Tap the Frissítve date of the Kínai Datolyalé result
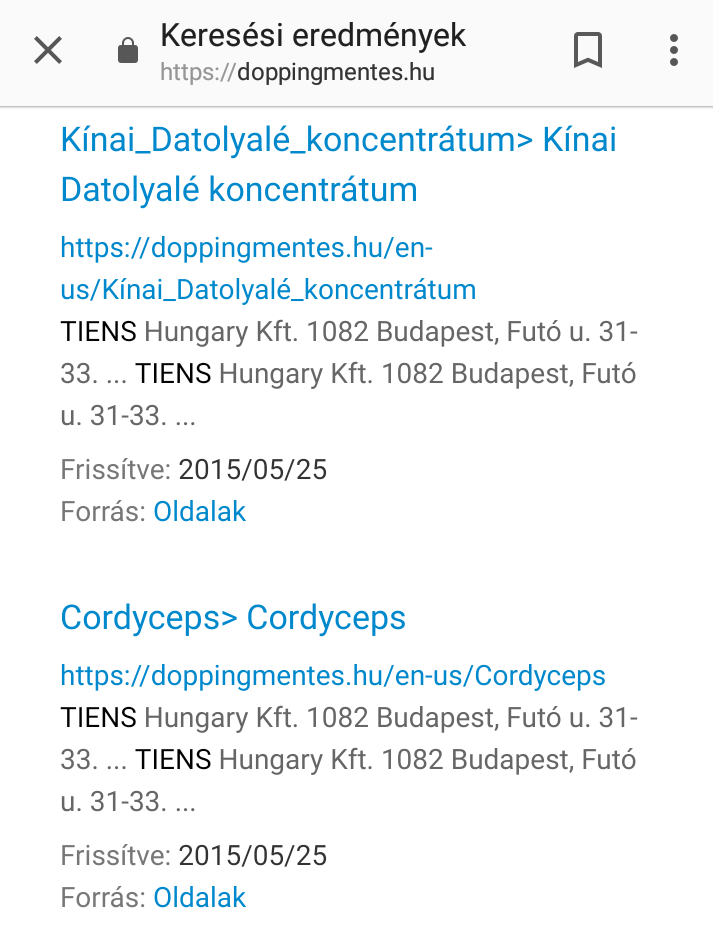Image resolution: width=713 pixels, height=948 pixels. pos(253,470)
